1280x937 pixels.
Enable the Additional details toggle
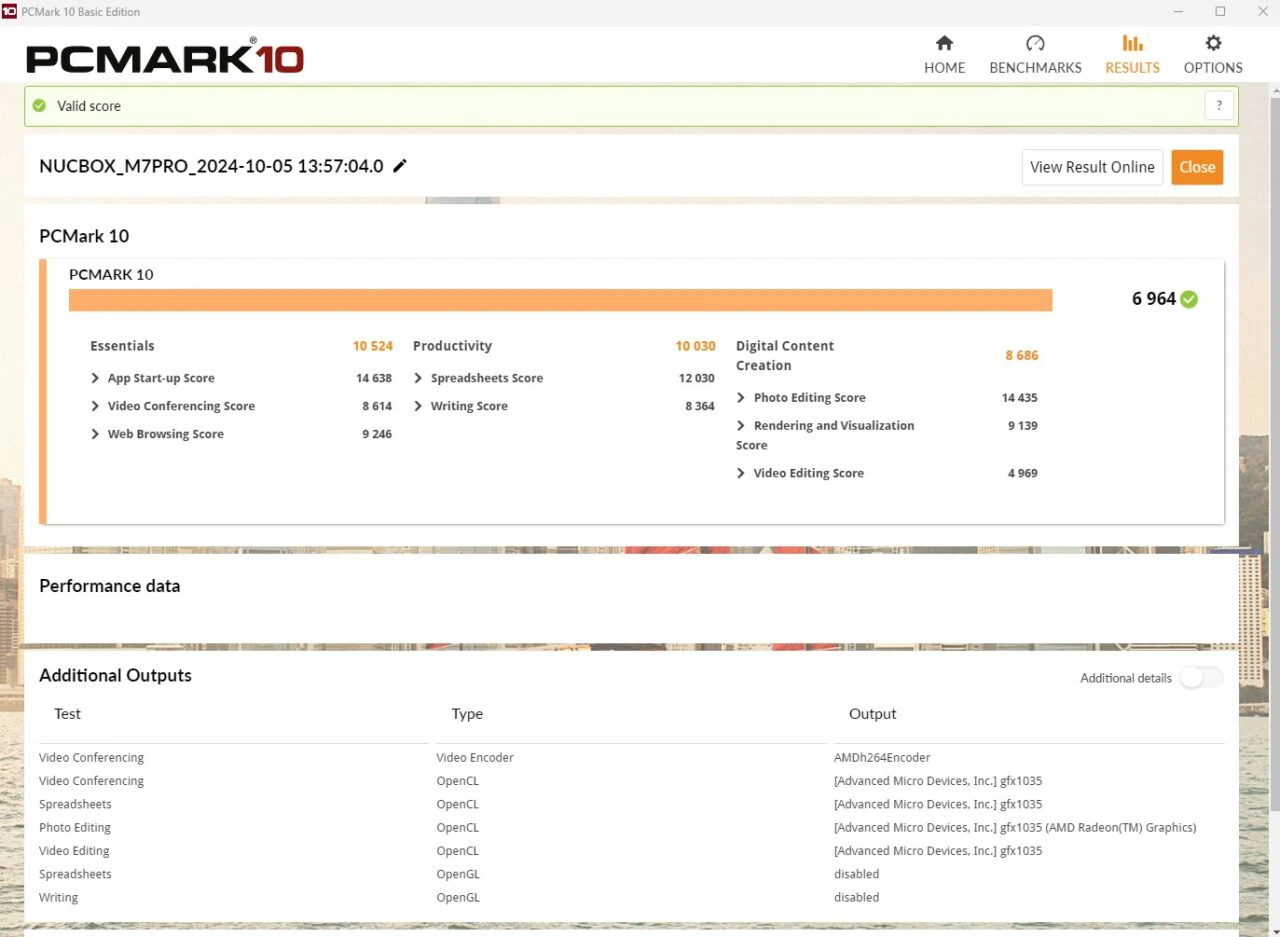(1200, 677)
